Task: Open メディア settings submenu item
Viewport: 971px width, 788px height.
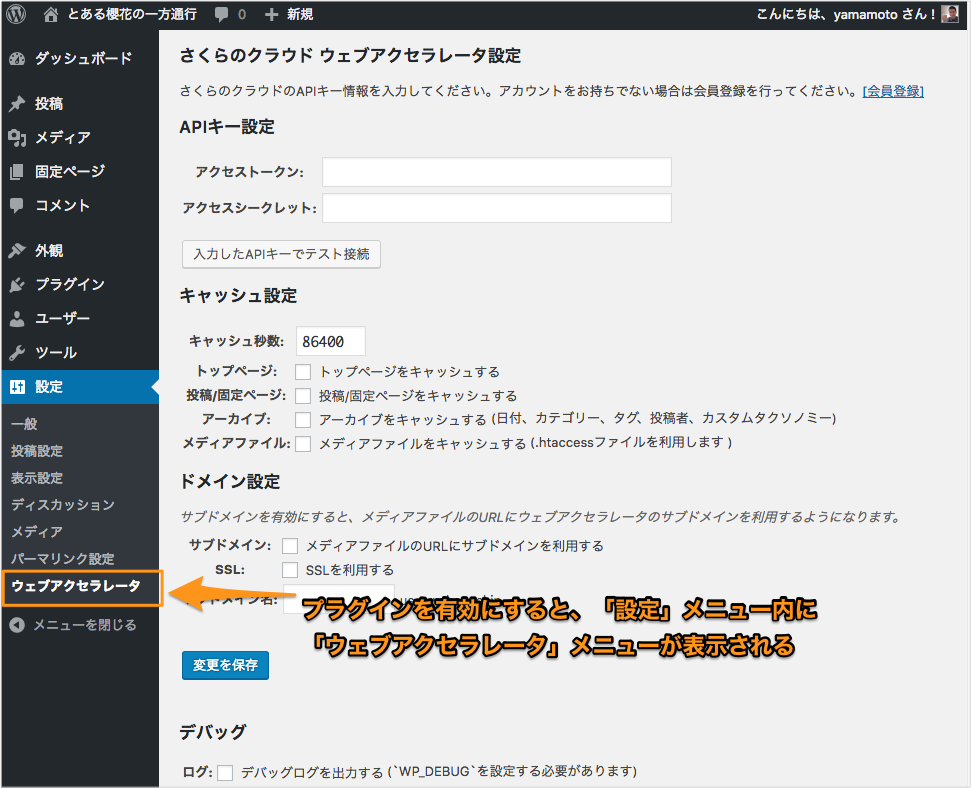Action: [37, 532]
